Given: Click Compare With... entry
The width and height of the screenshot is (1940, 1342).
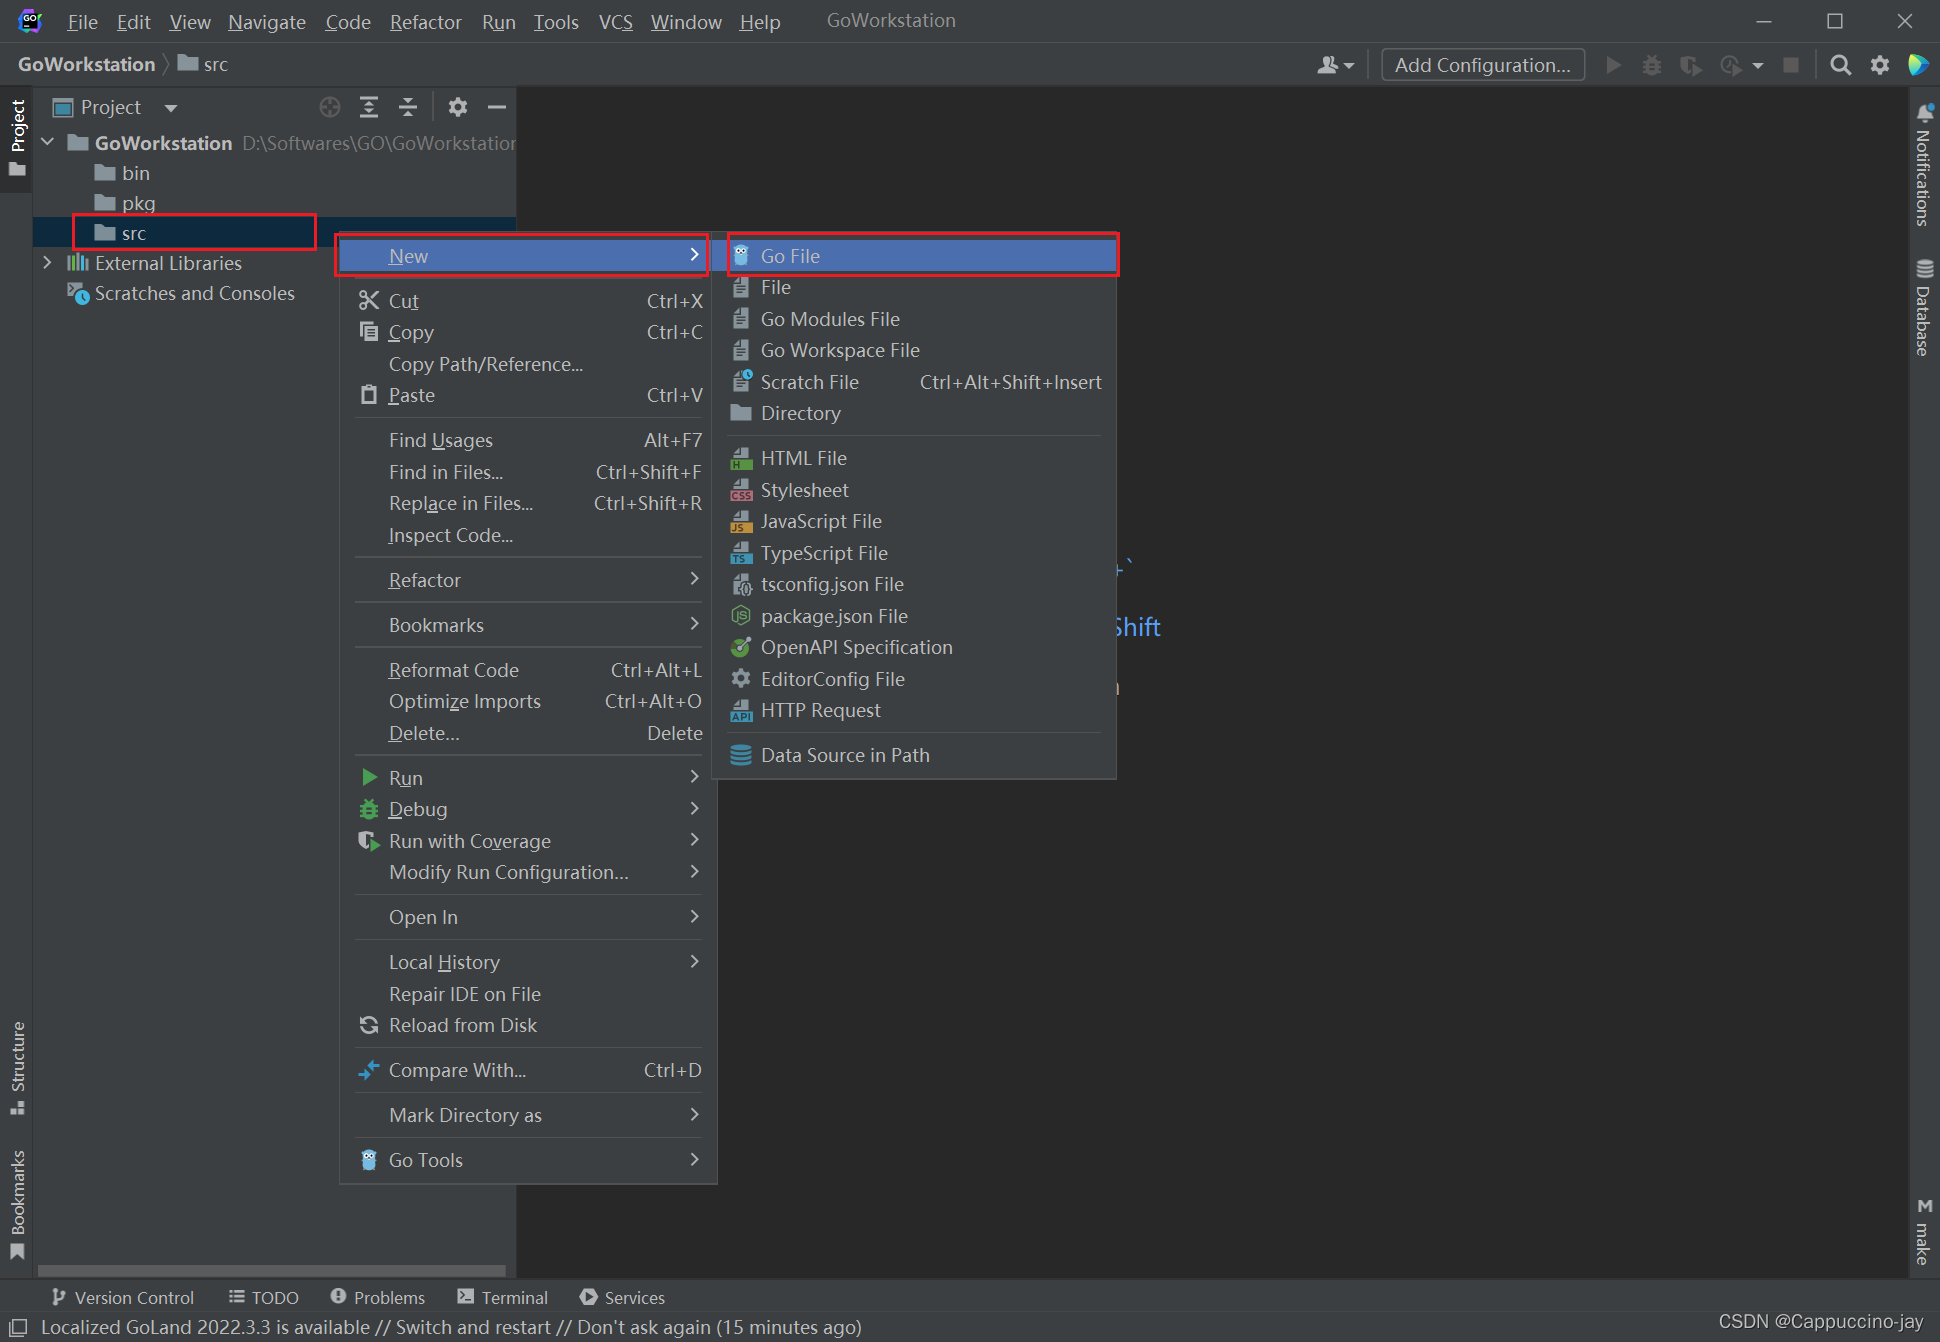Looking at the screenshot, I should point(529,1070).
